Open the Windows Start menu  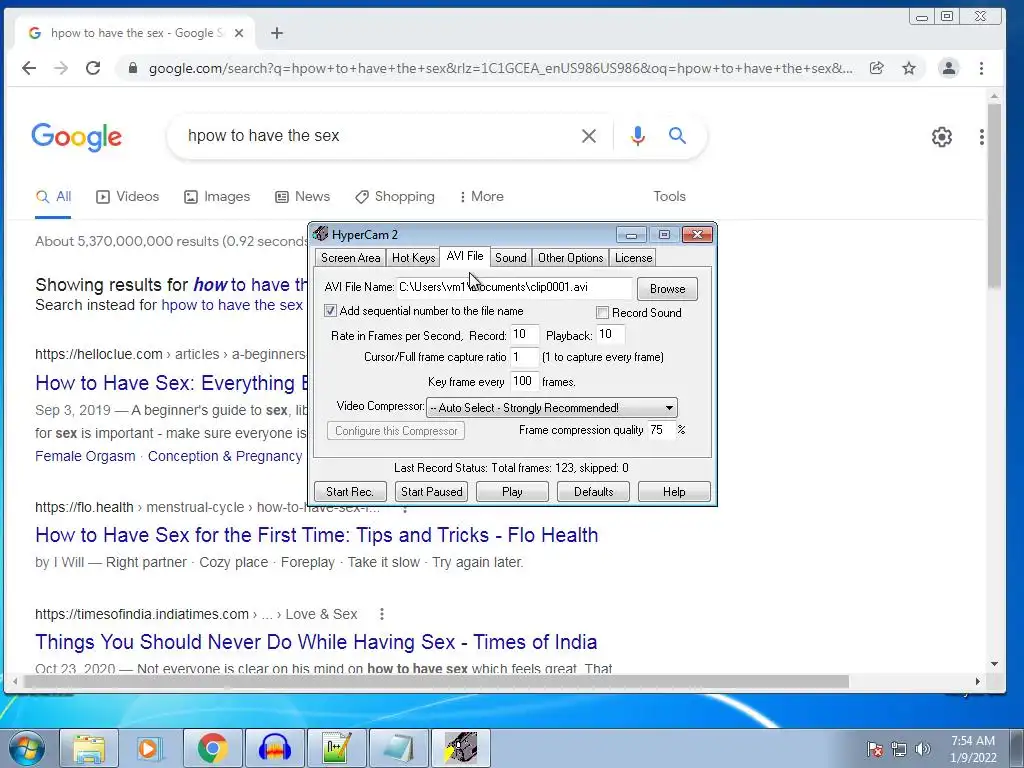pos(26,748)
